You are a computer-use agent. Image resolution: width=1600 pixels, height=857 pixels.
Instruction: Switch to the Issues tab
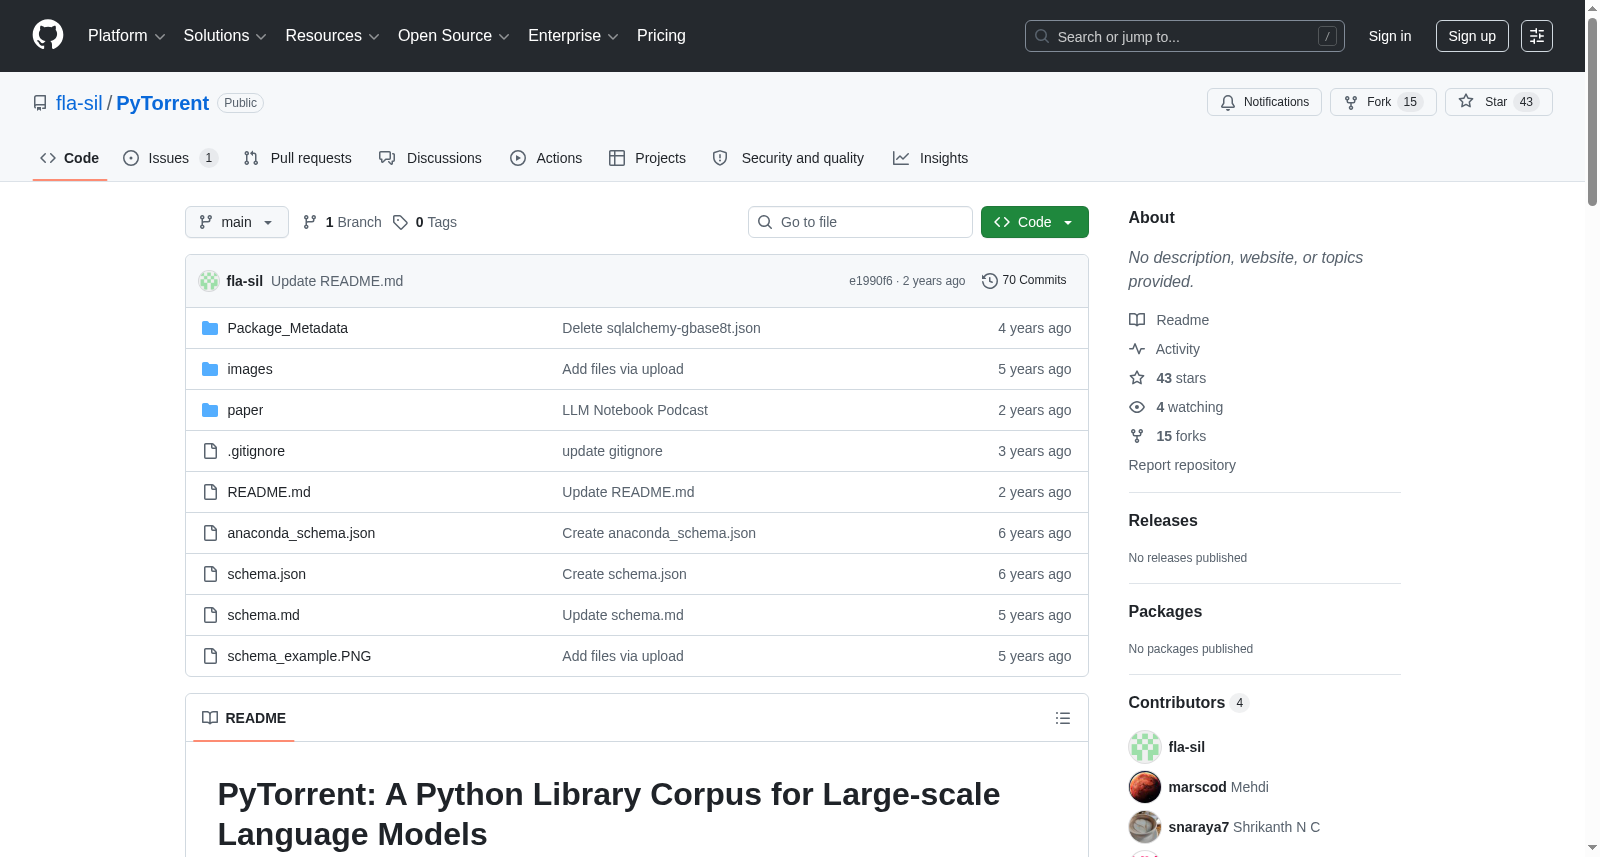tap(170, 158)
